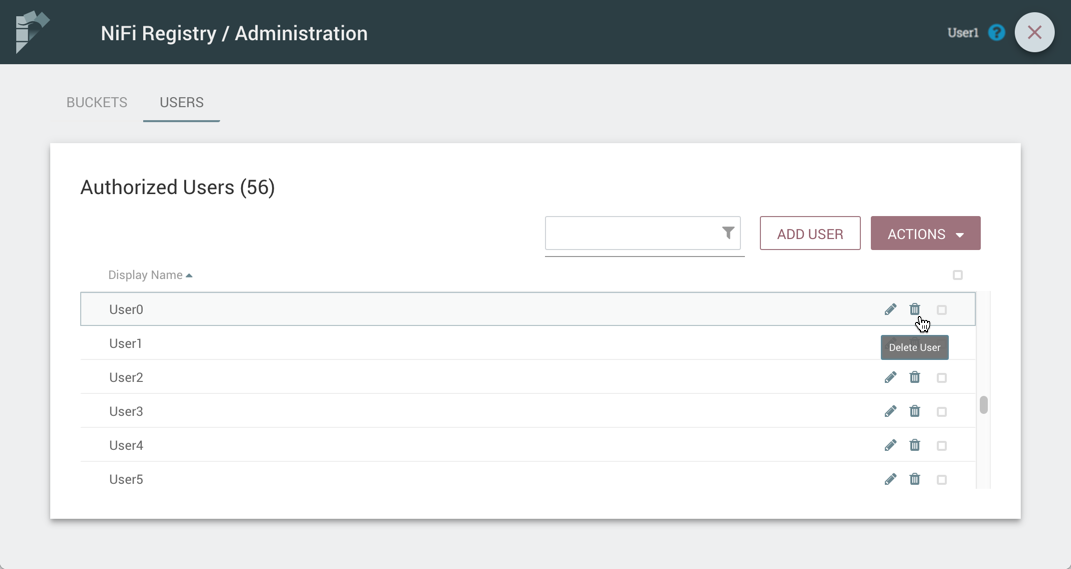This screenshot has width=1071, height=569.
Task: Edit User4 with the pencil icon
Action: coord(890,446)
